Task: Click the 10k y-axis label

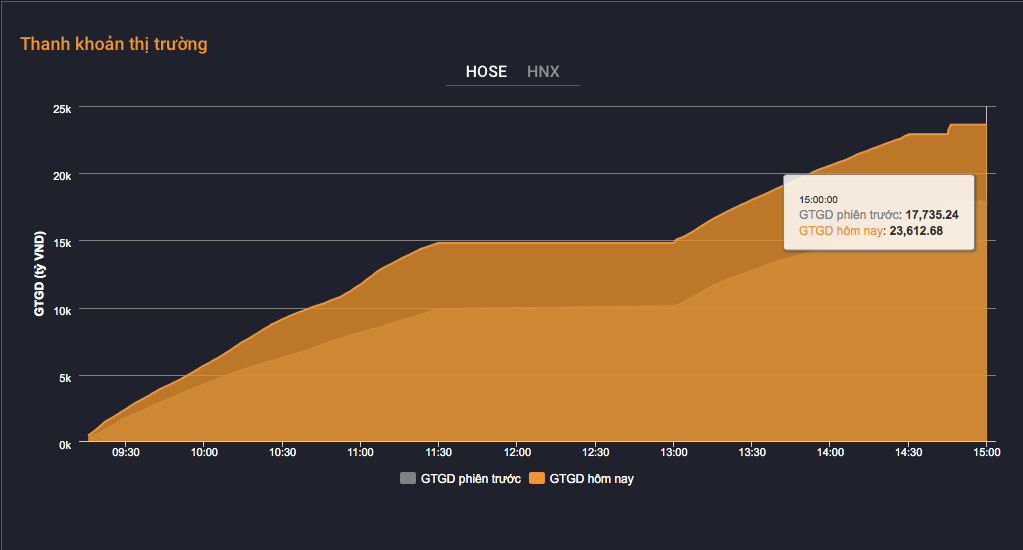Action: tap(61, 310)
